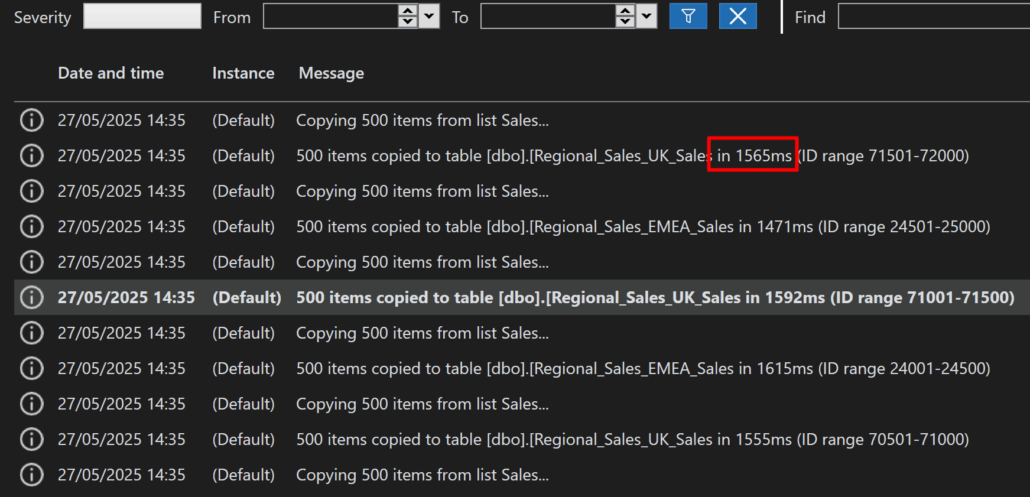The image size is (1030, 497).
Task: Click into the From date field
Action: click(x=331, y=16)
